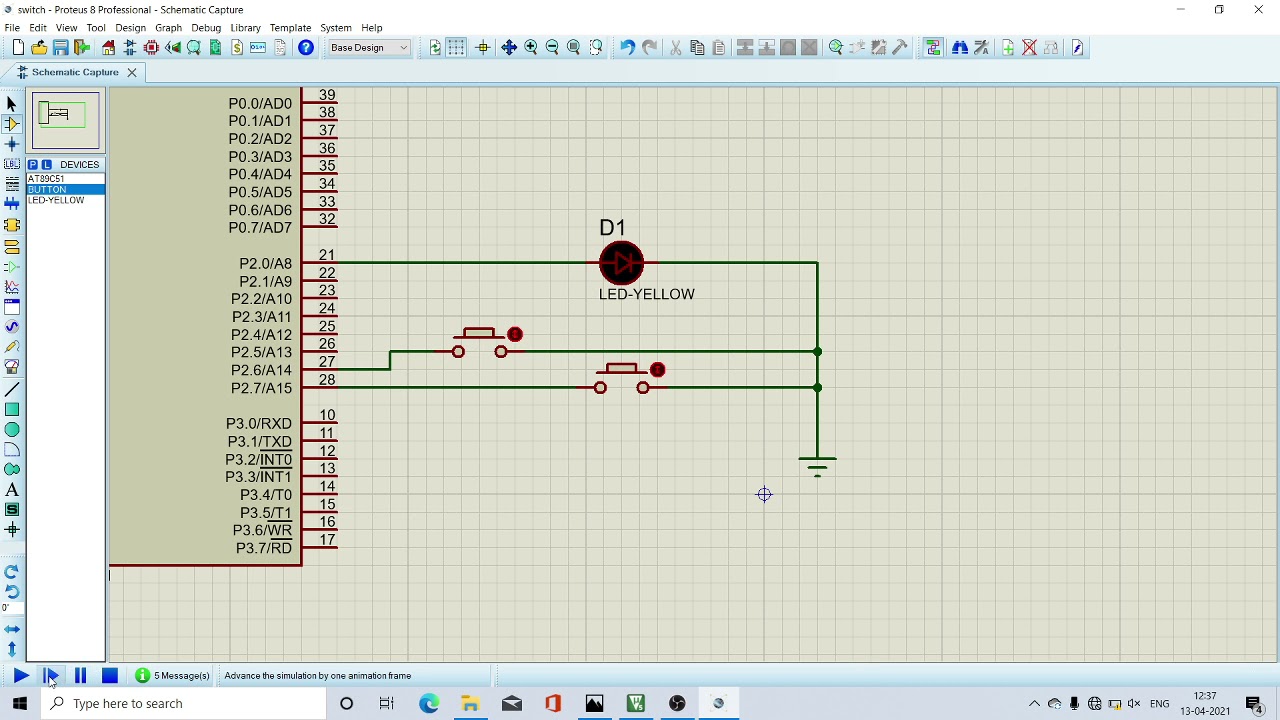
Task: Open Microsoft Edge from taskbar
Action: pos(429,703)
